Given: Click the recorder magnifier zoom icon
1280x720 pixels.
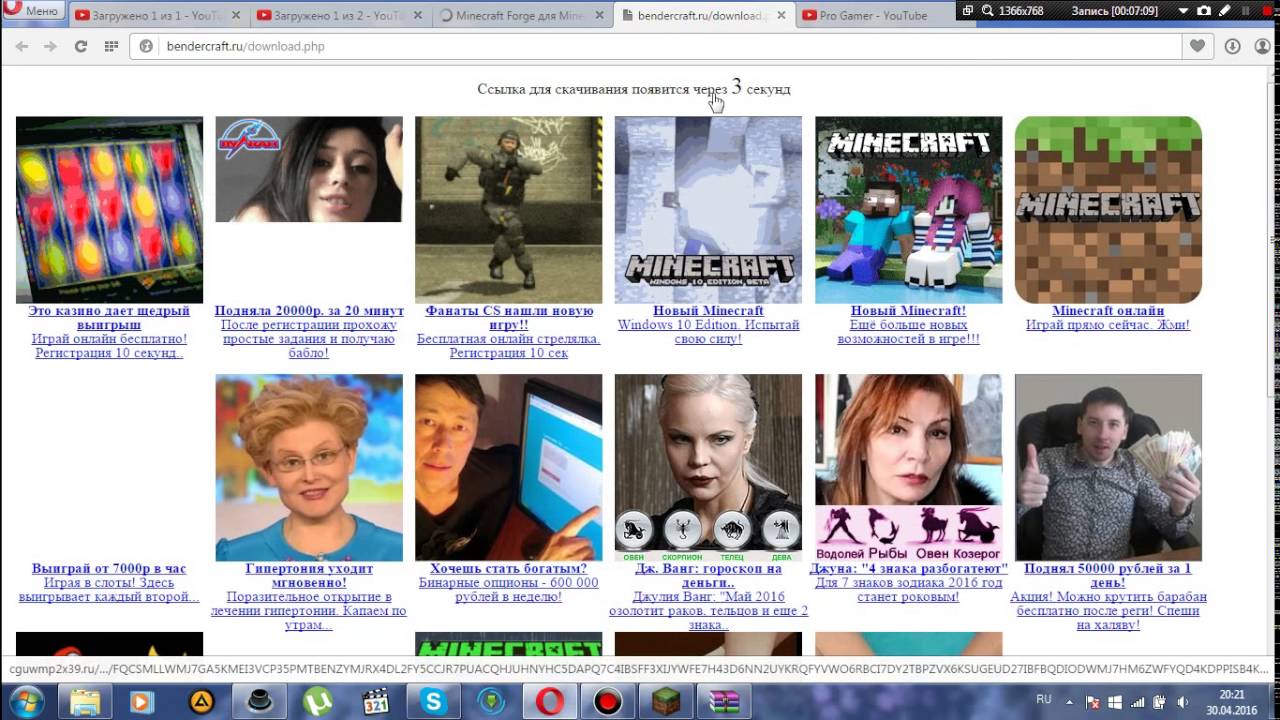Looking at the screenshot, I should pos(987,10).
